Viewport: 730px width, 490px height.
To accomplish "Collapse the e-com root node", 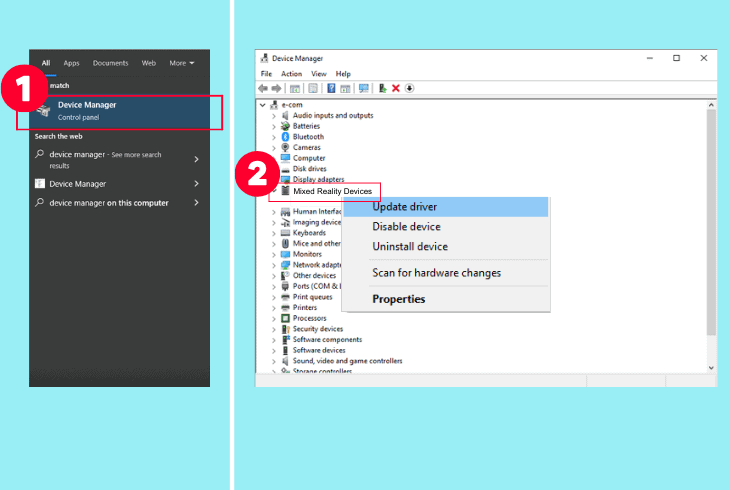I will coord(263,105).
